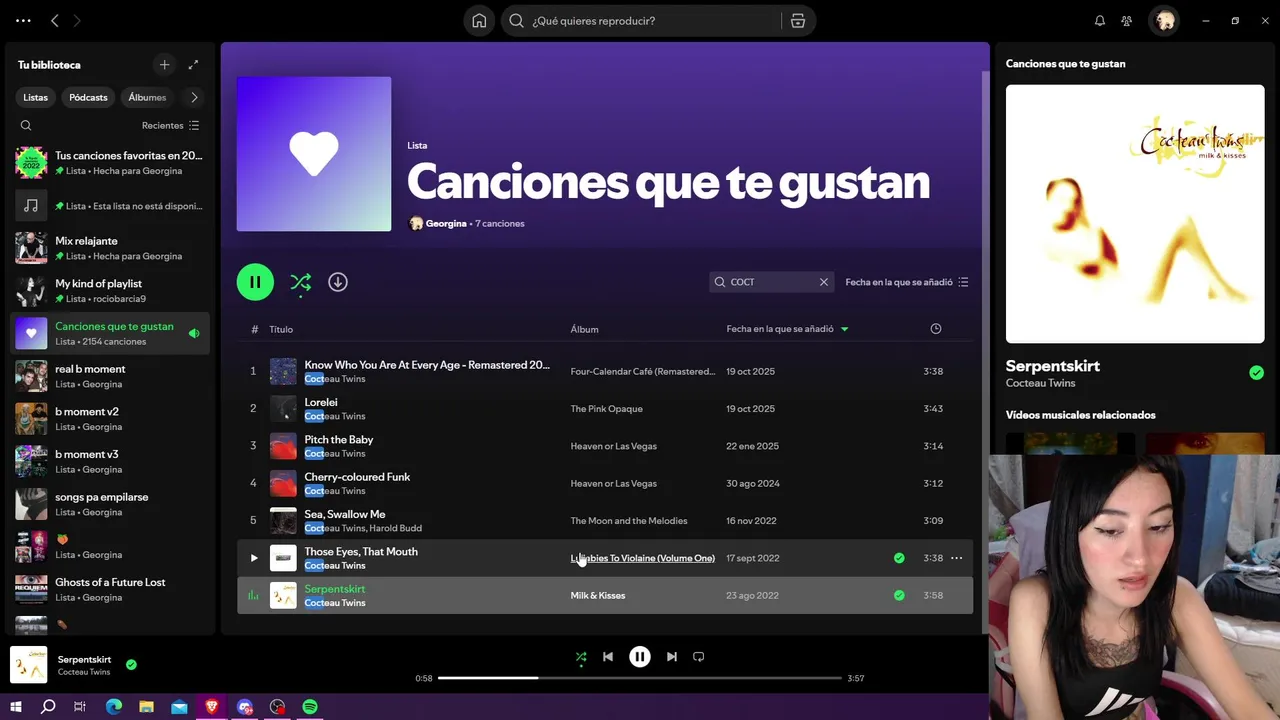
Task: Seek on the playback progress bar
Action: 640,678
